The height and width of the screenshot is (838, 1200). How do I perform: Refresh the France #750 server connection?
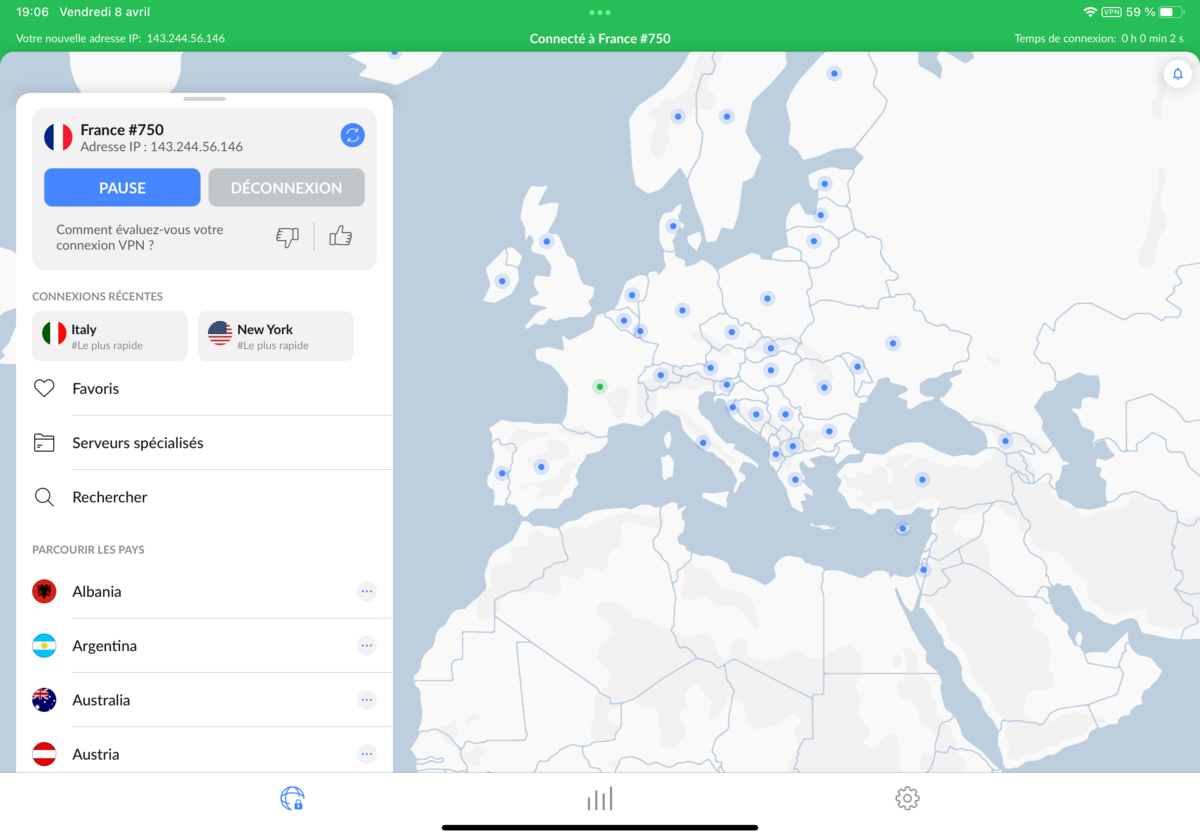click(x=352, y=135)
